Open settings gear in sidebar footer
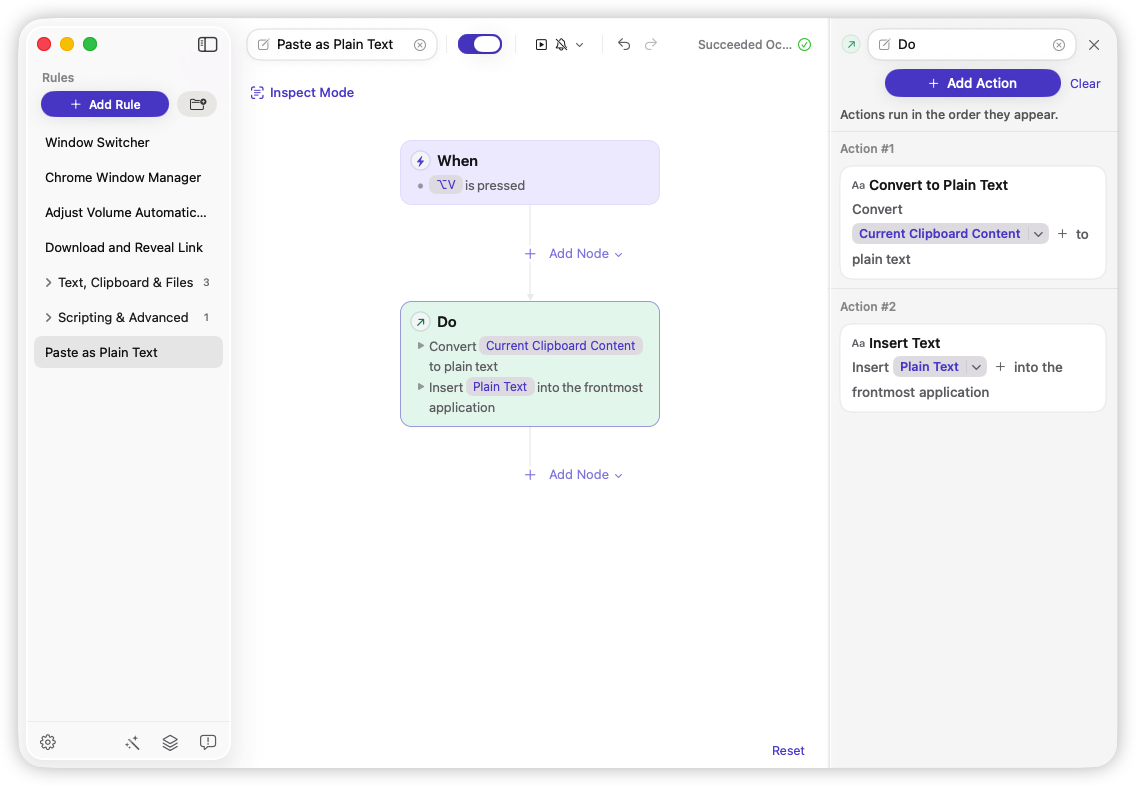 (x=48, y=742)
